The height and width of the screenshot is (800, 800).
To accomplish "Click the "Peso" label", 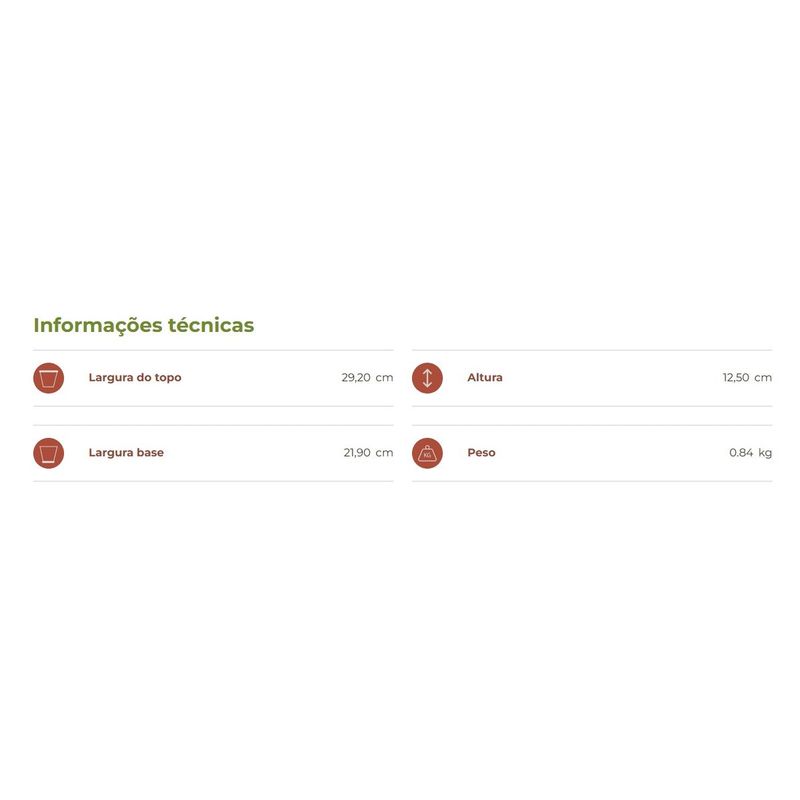I will pos(481,453).
